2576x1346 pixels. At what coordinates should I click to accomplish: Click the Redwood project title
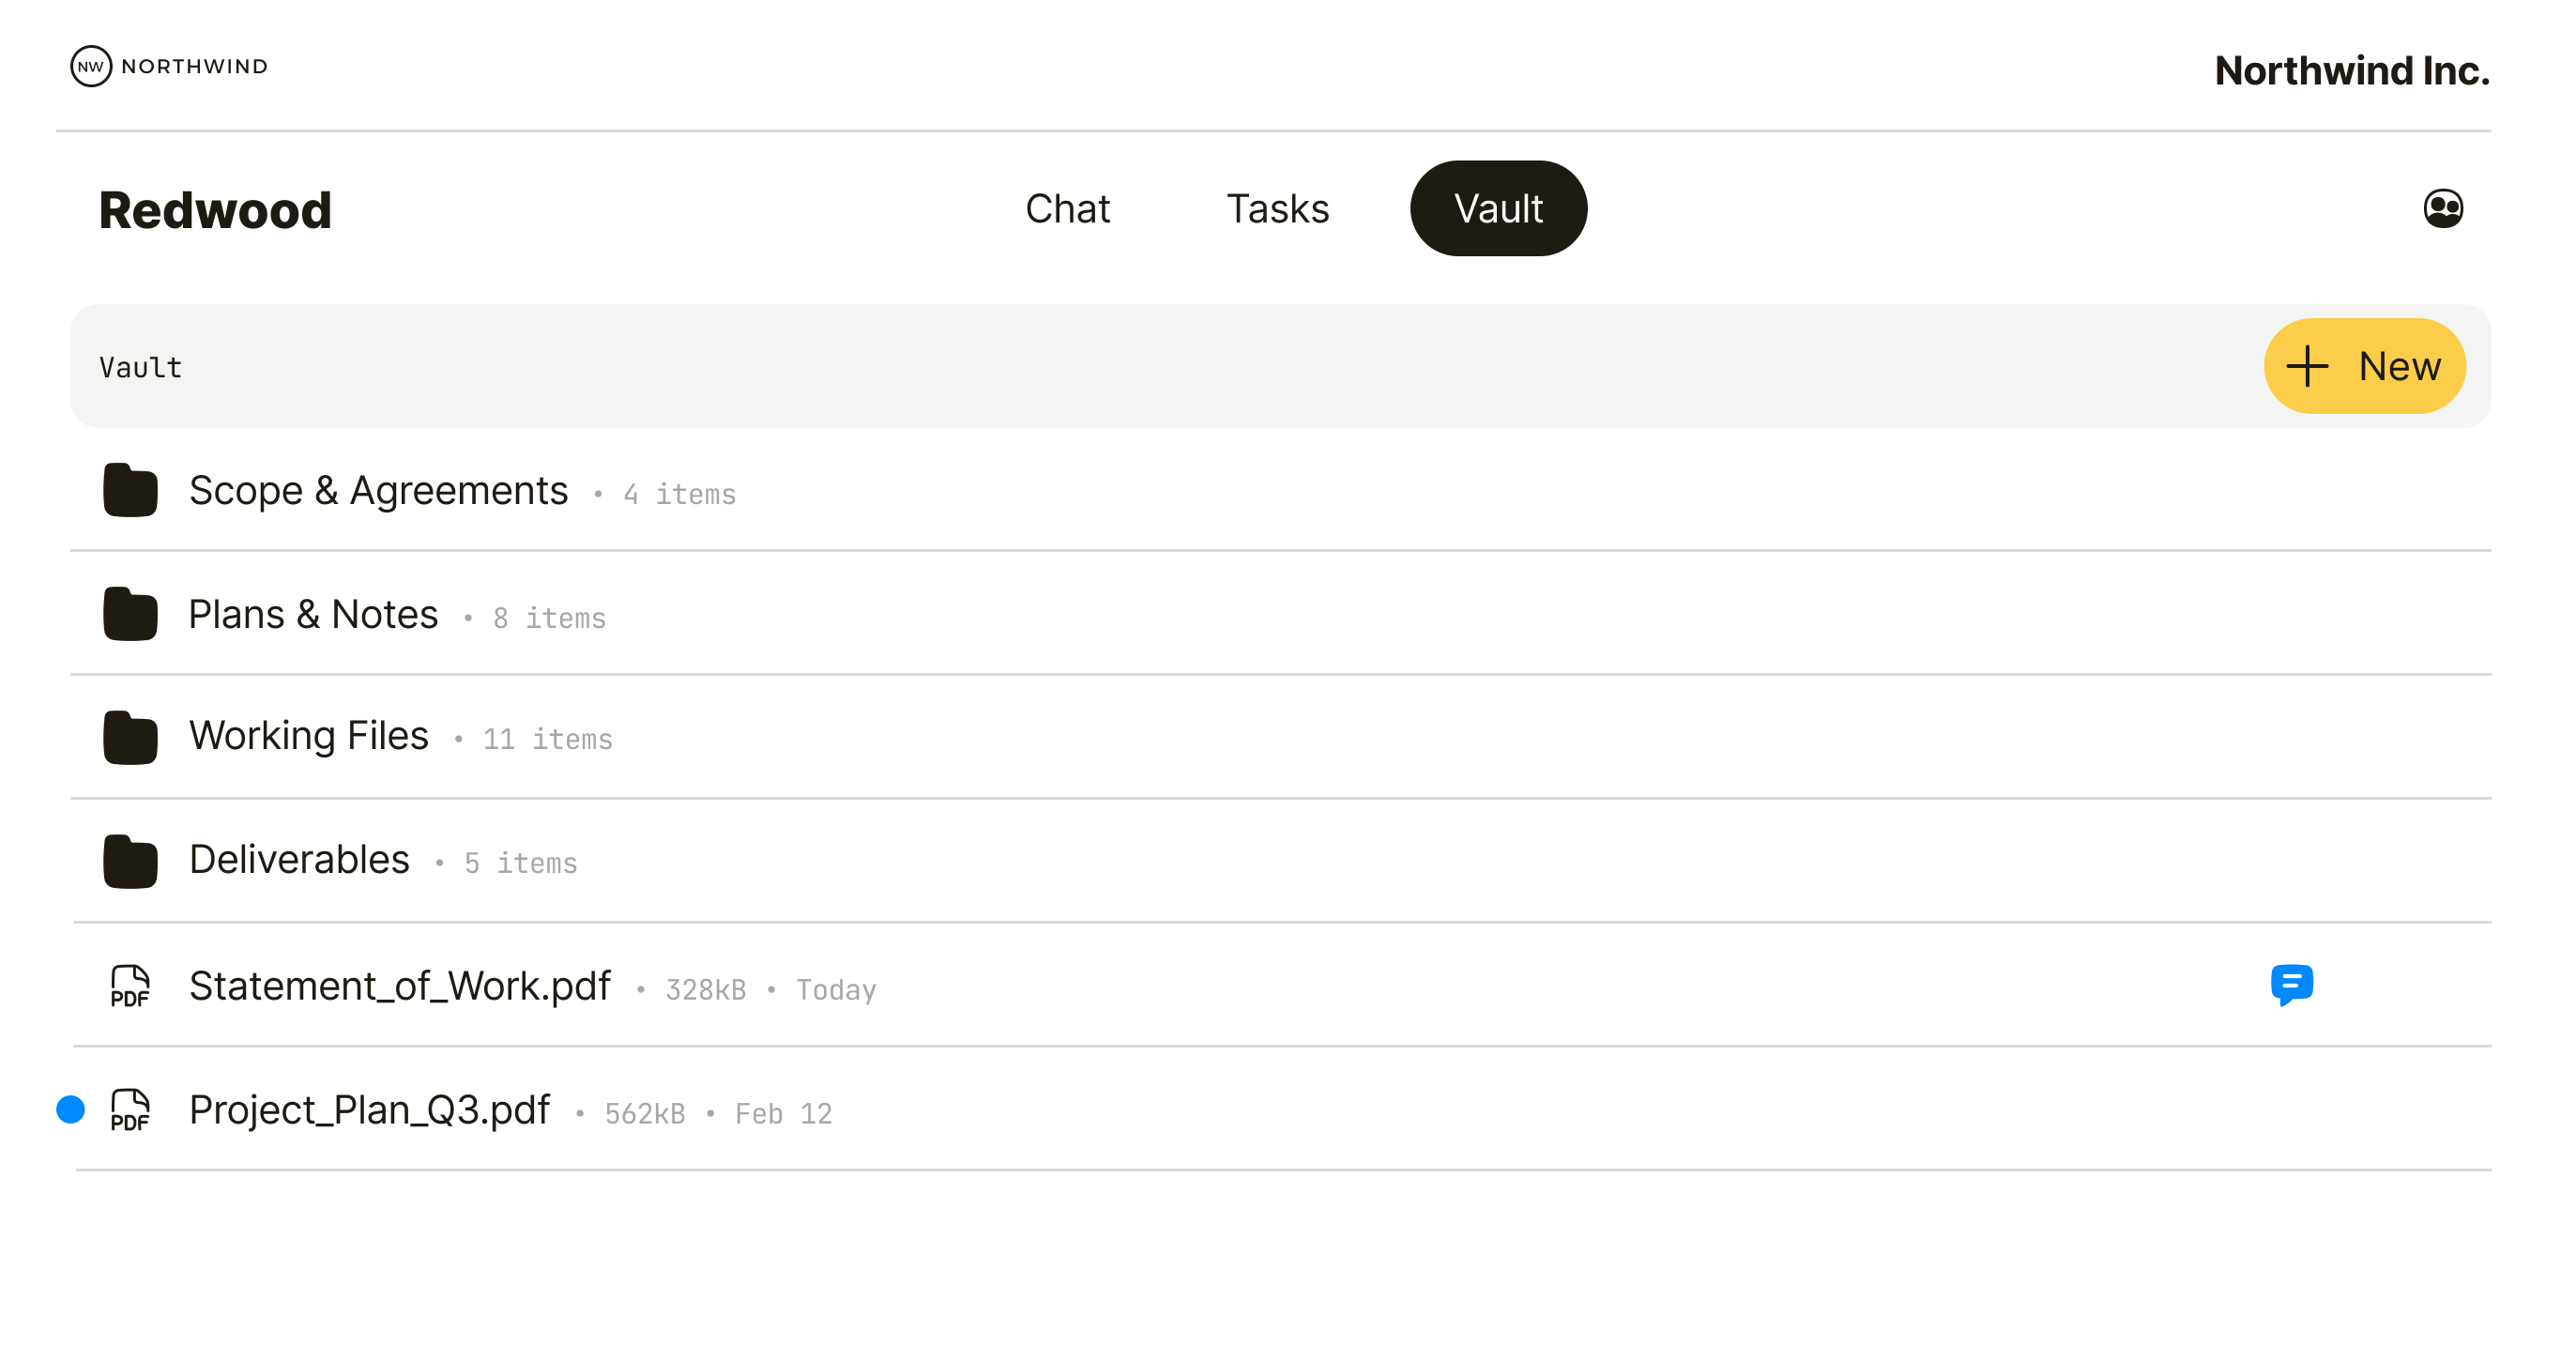pos(214,209)
